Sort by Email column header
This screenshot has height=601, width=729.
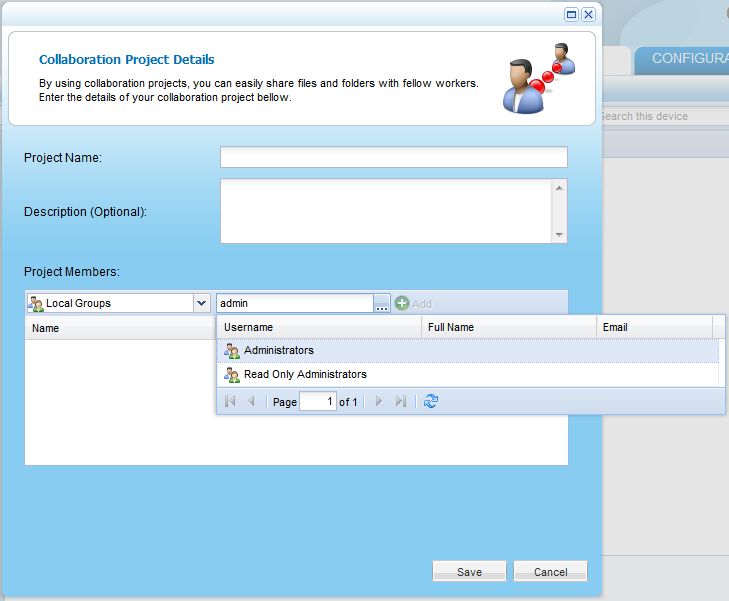point(655,327)
